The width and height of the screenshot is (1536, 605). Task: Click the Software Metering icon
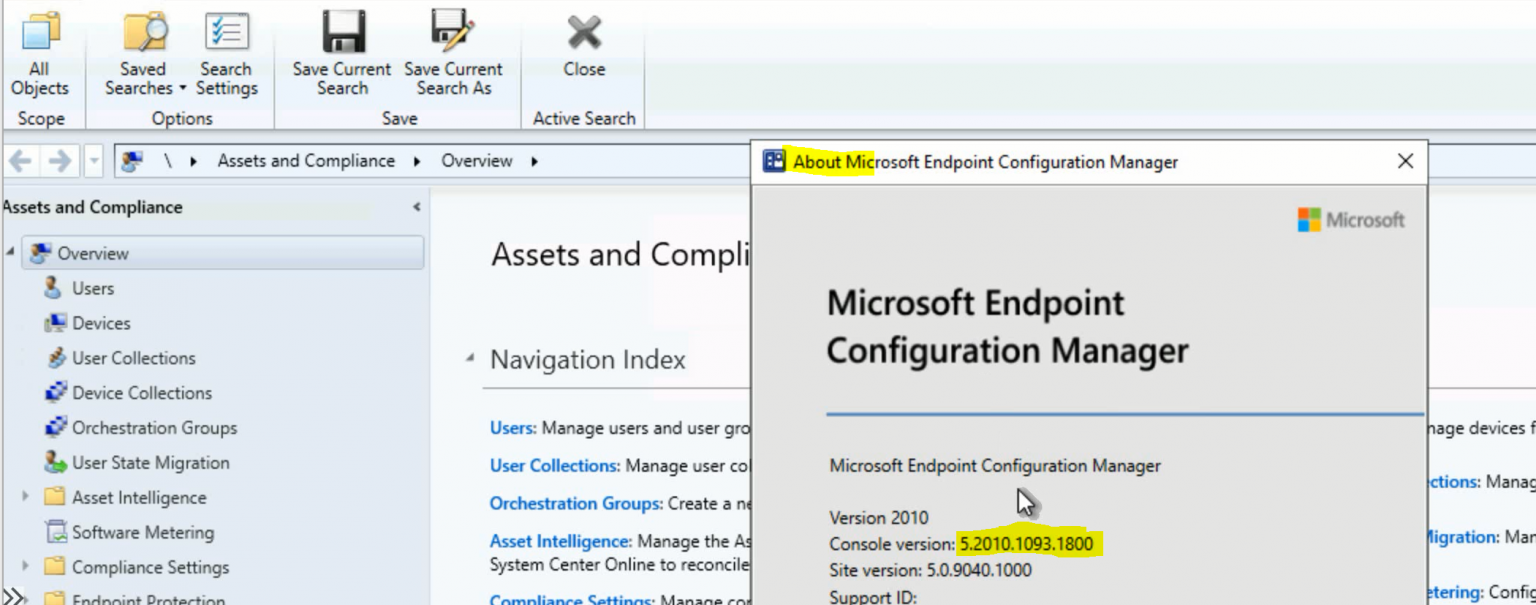click(55, 533)
